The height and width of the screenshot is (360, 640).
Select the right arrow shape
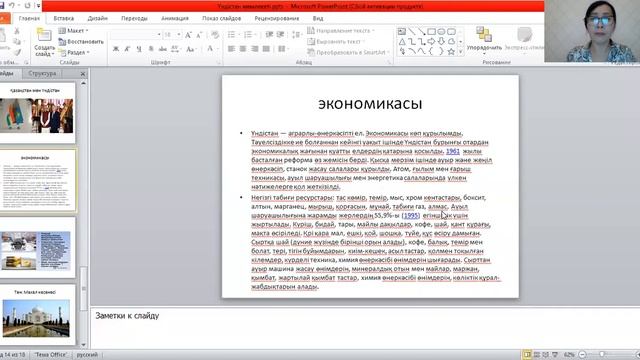[x=431, y=42]
